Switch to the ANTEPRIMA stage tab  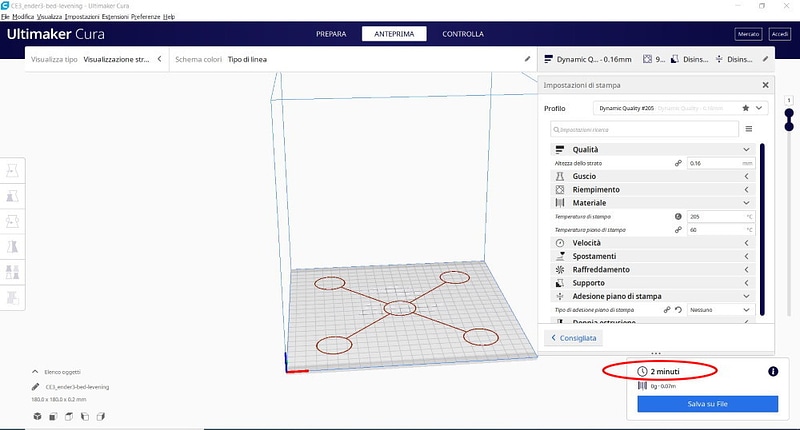(394, 34)
